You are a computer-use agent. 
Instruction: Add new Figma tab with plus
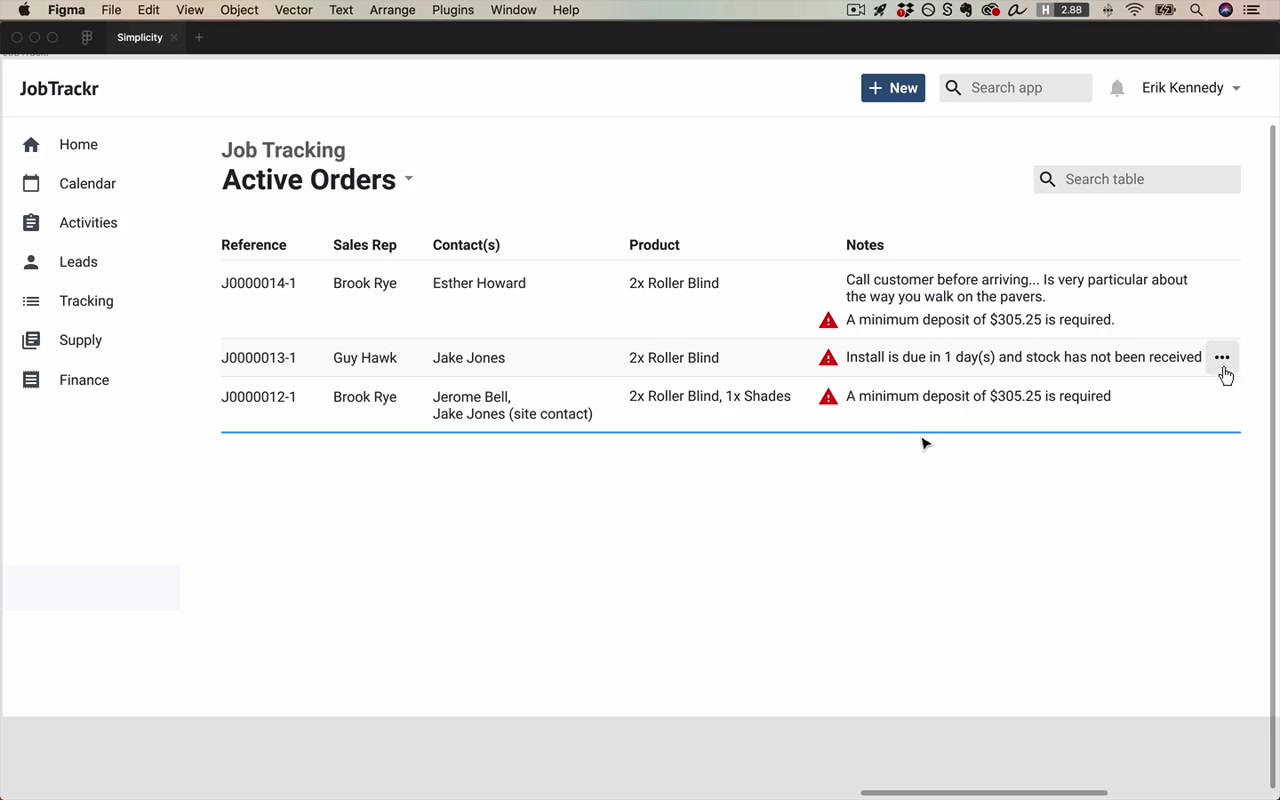199,37
